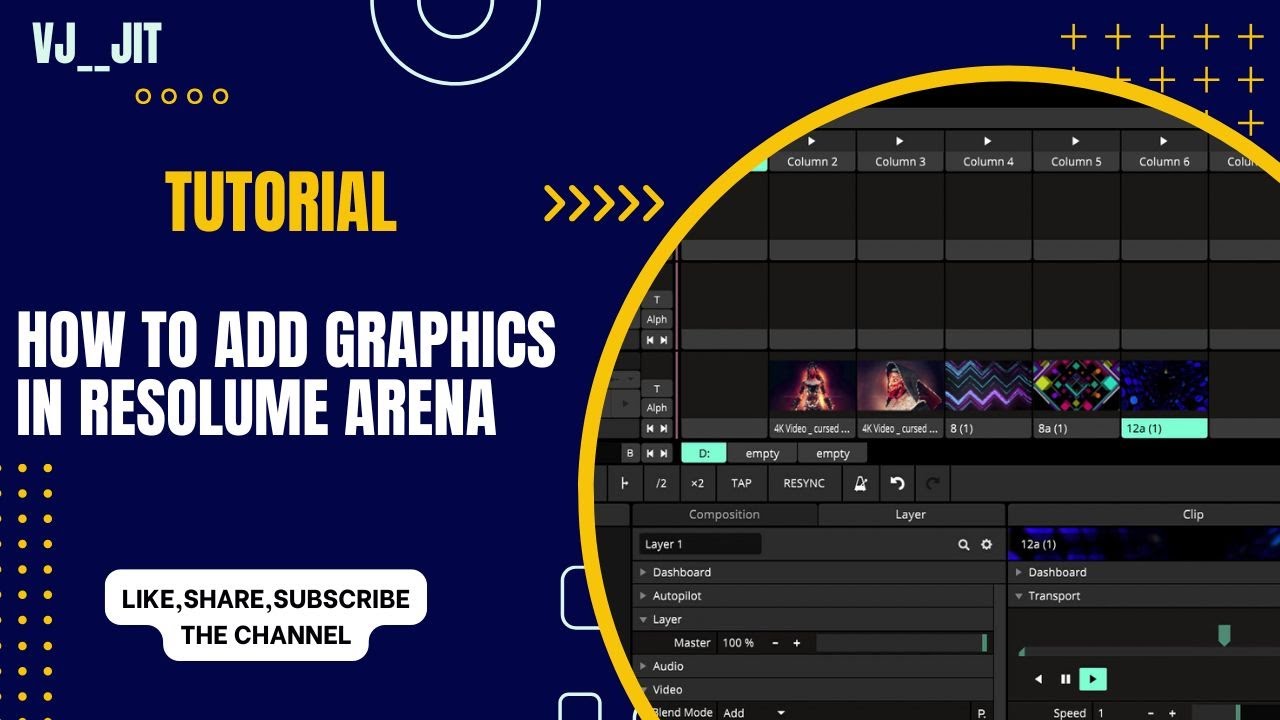Click the Master 100 % value
Screen dimensions: 1280x720
(x=738, y=643)
